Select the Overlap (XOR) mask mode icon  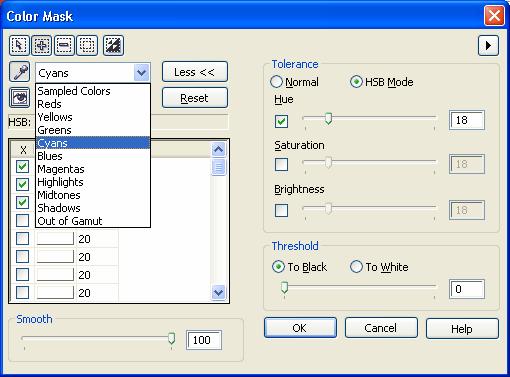(x=87, y=45)
